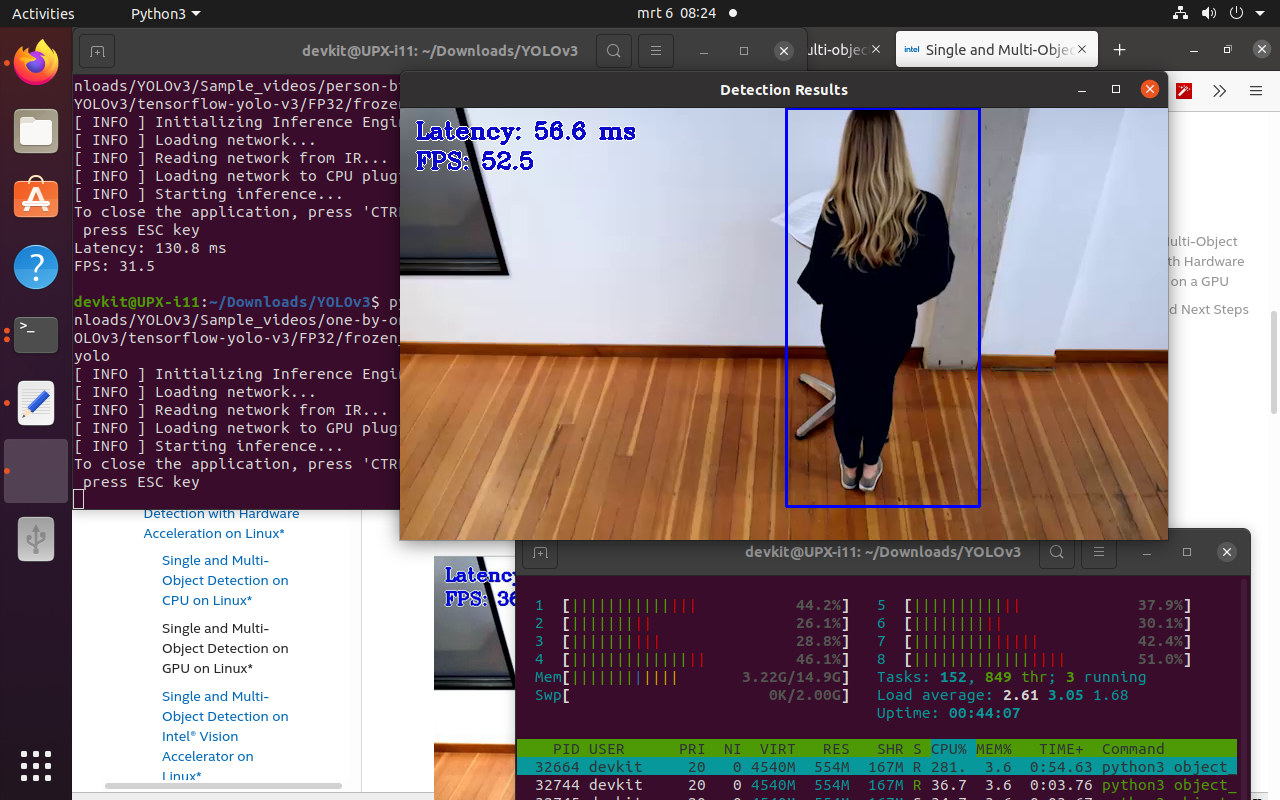Sort htop by the MEM% column
1280x800 pixels.
tap(992, 749)
